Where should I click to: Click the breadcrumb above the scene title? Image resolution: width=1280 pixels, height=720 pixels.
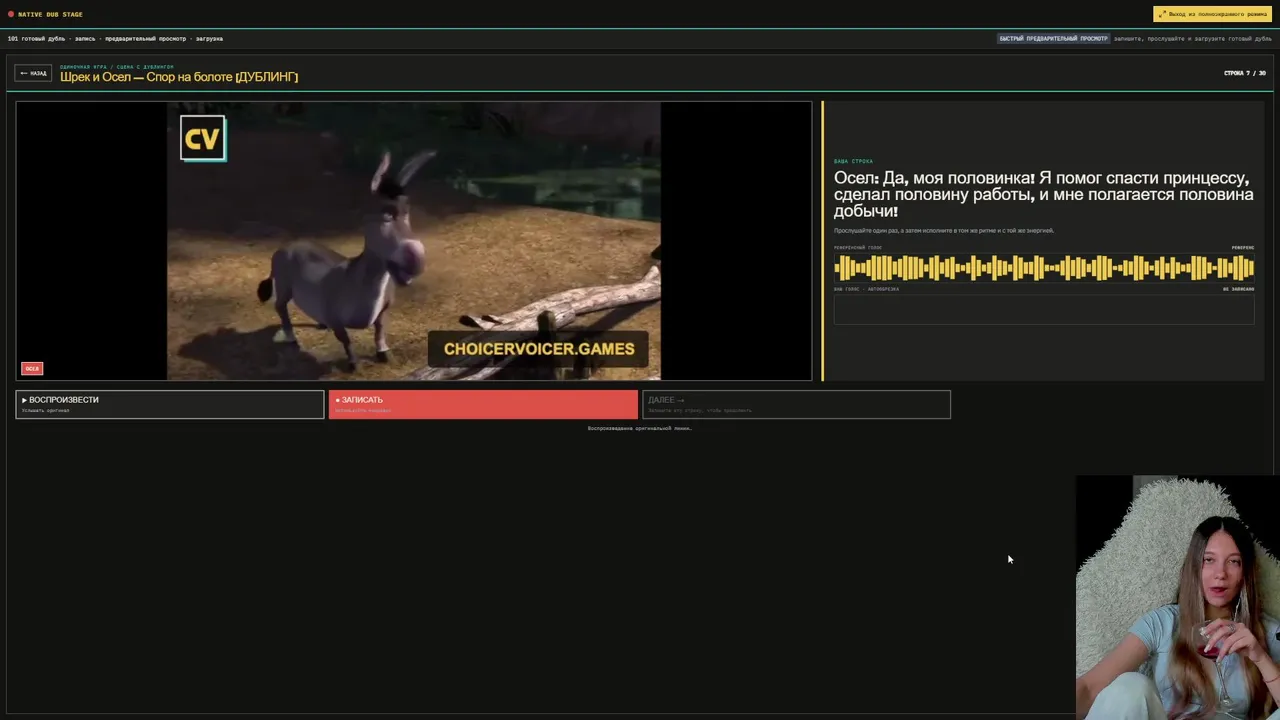coord(117,66)
